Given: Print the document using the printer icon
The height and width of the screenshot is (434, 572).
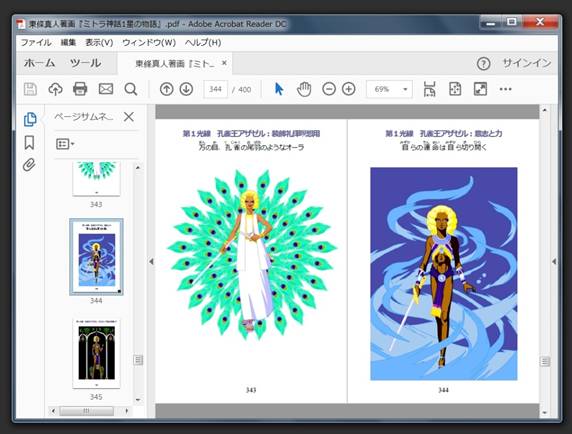Looking at the screenshot, I should pyautogui.click(x=80, y=89).
